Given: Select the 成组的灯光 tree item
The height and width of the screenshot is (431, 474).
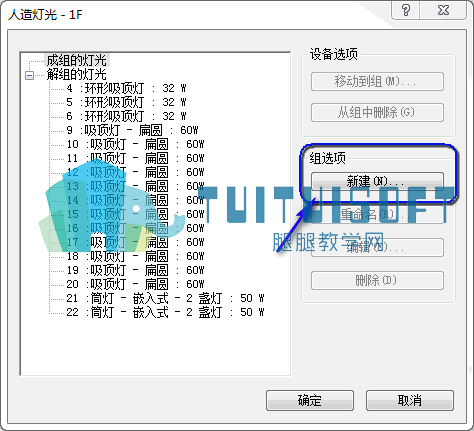Looking at the screenshot, I should pos(77,60).
